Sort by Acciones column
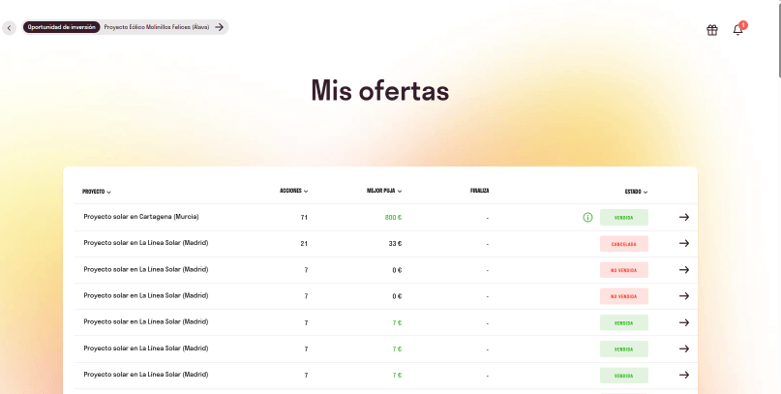781x394 pixels. pyautogui.click(x=294, y=191)
